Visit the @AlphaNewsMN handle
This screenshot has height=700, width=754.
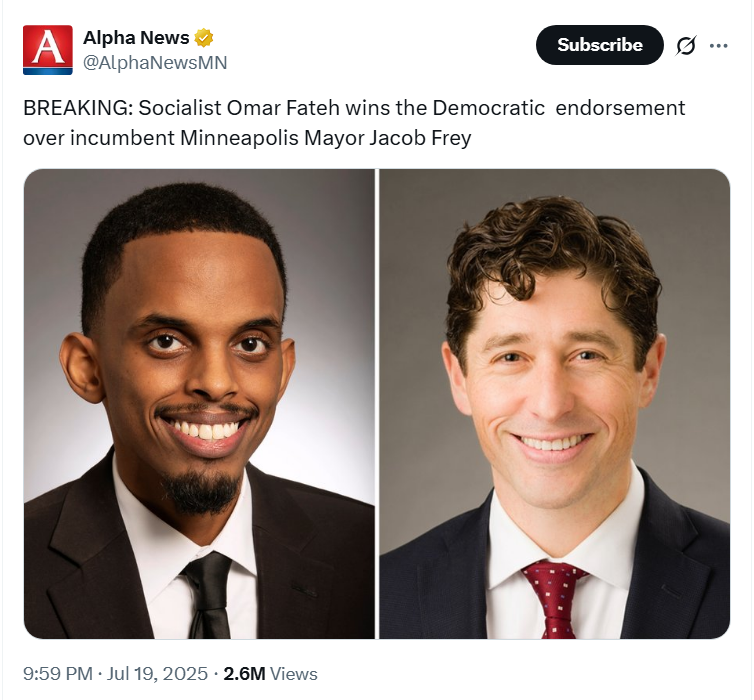[x=155, y=63]
